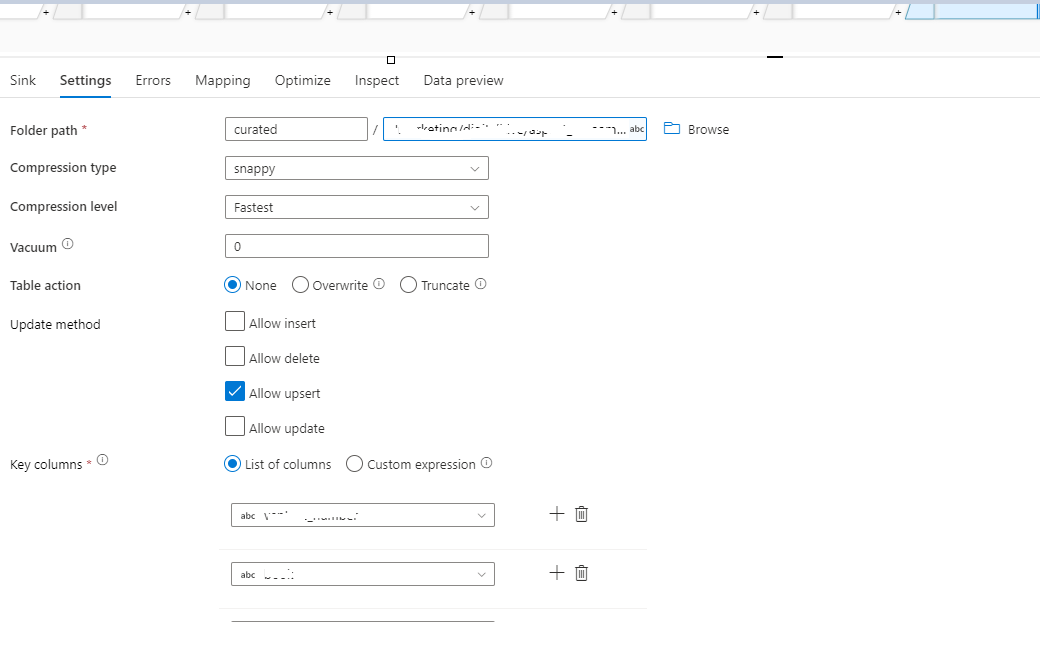Add key column after second row
Viewport: 1040px width, 652px height.
point(557,573)
